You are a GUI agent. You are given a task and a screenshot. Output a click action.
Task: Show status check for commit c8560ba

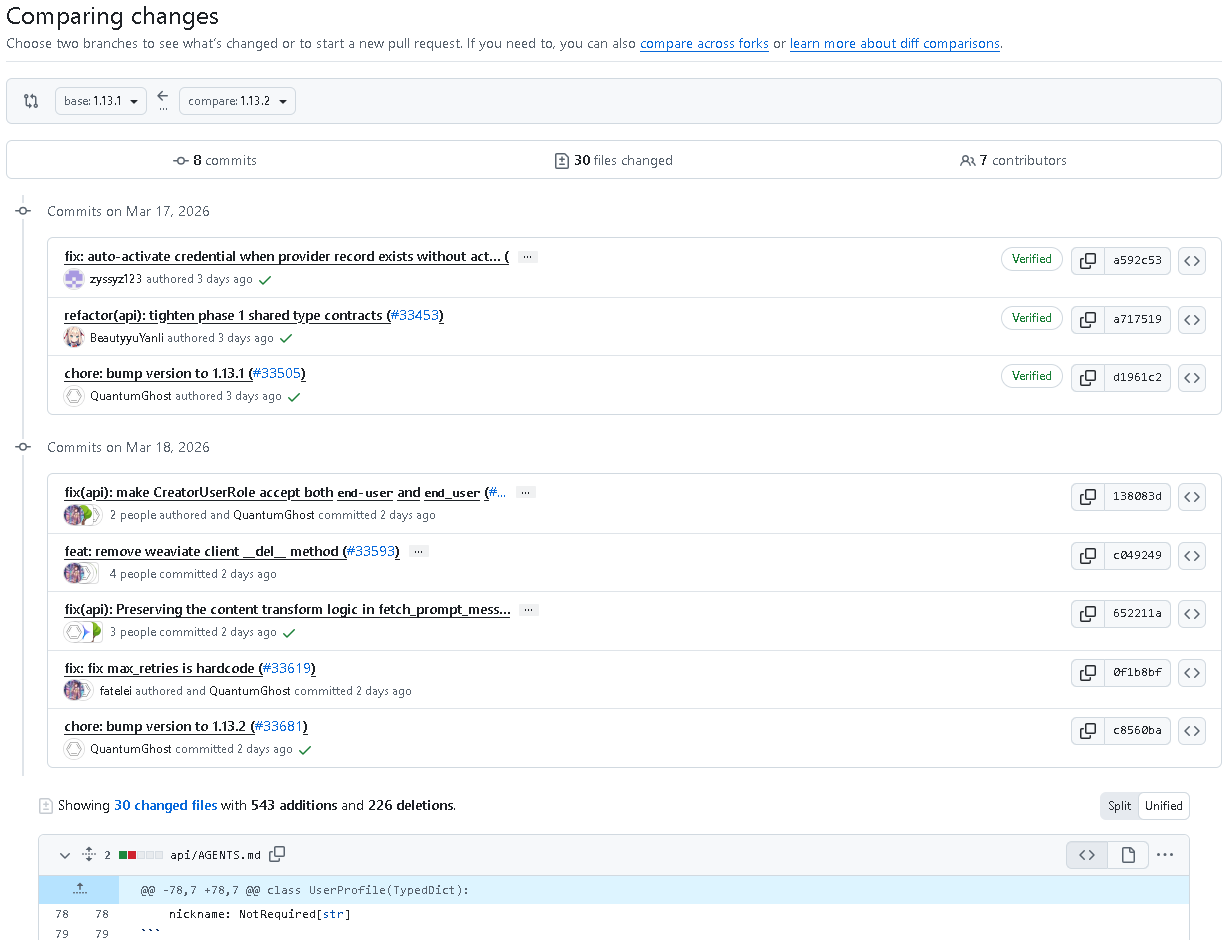[x=305, y=750]
